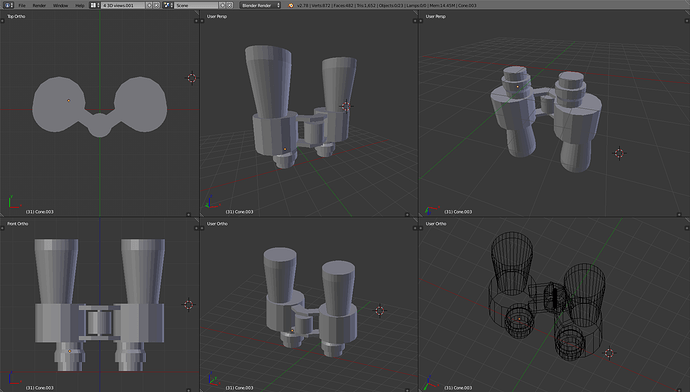Open the Render menu

[39, 5]
